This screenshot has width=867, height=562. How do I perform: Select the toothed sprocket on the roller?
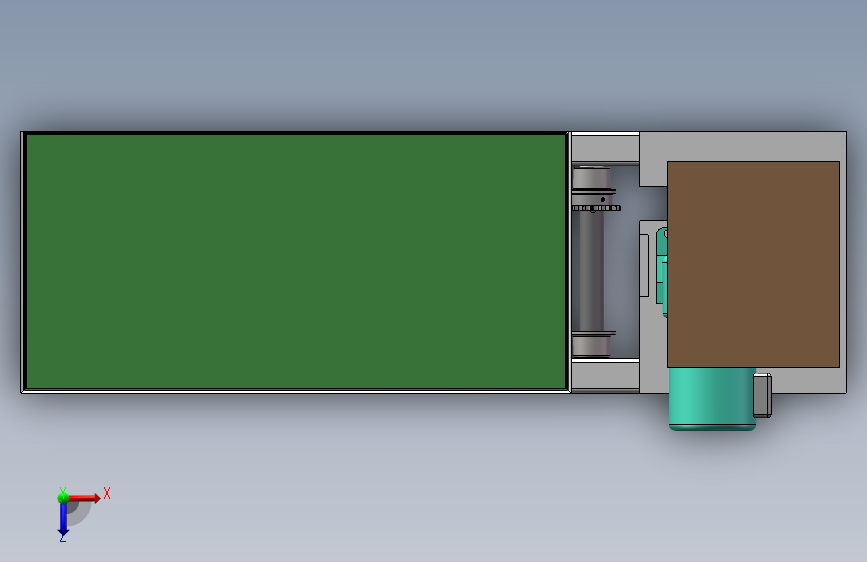(596, 208)
